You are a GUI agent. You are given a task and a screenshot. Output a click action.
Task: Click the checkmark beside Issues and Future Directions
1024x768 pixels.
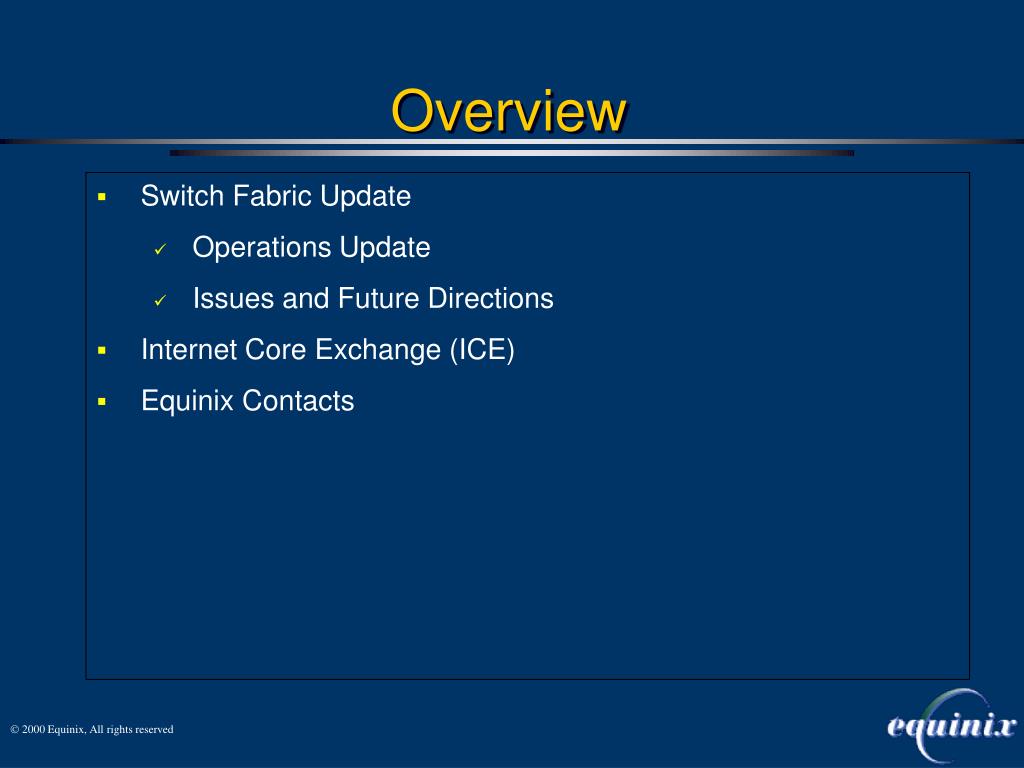point(161,300)
